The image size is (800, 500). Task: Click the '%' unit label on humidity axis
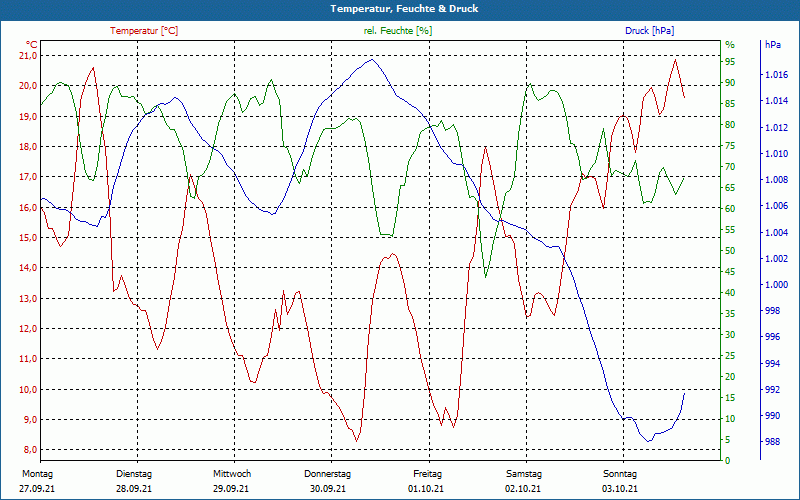coord(730,45)
